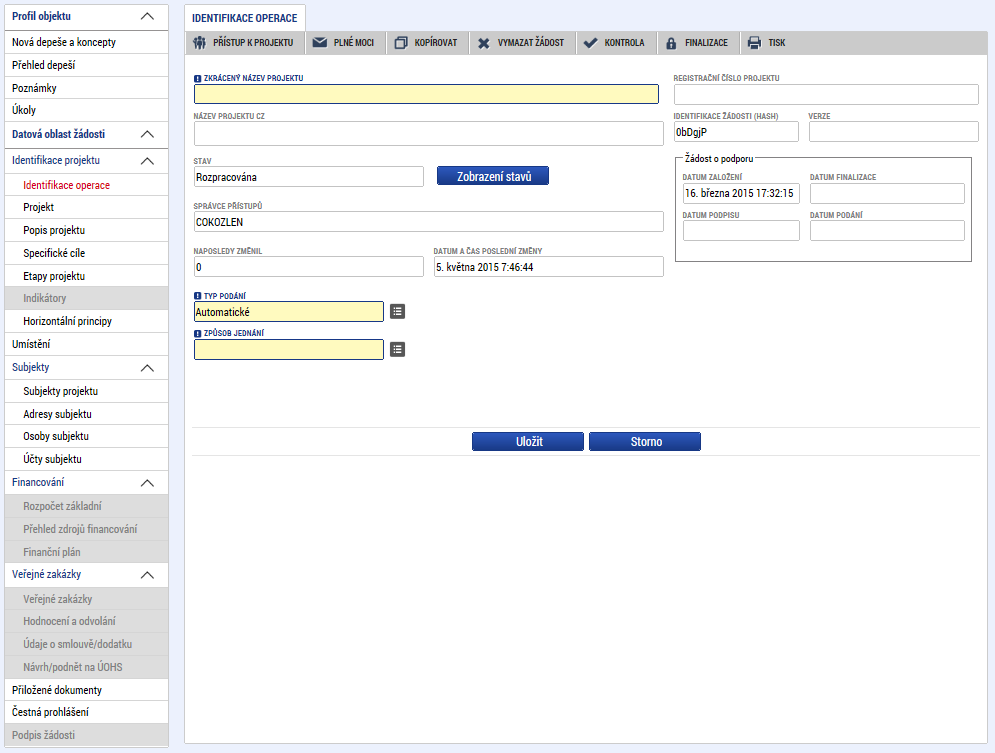Screen dimensions: 995x753
Task: Click the Zobrazení stavů button
Action: 493,176
